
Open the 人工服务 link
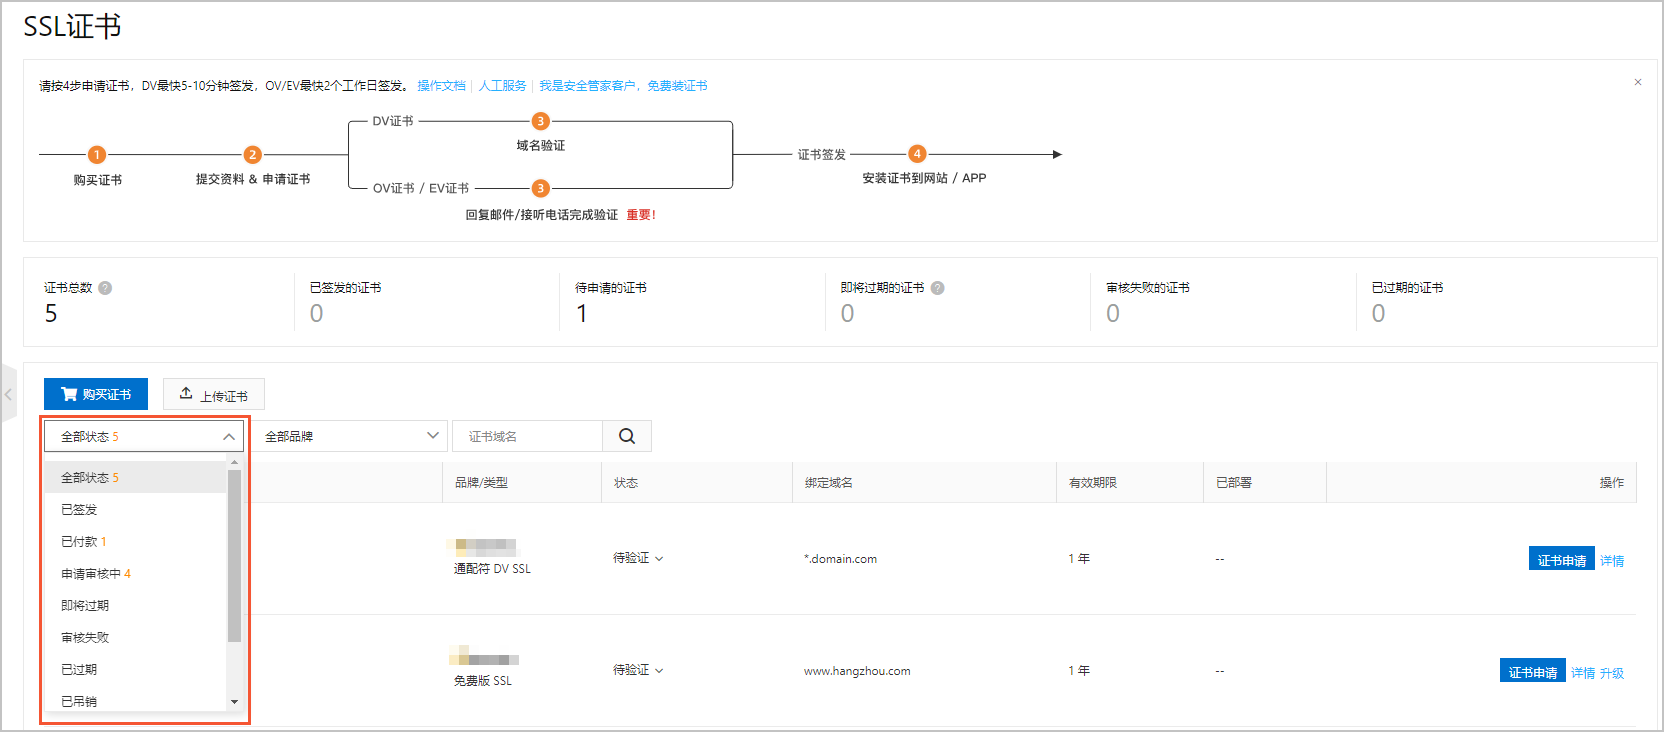pos(502,86)
